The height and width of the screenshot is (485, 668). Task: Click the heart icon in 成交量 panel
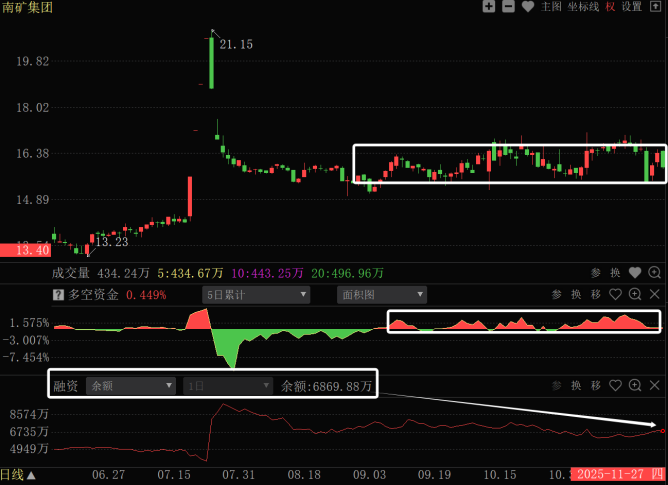coord(635,272)
